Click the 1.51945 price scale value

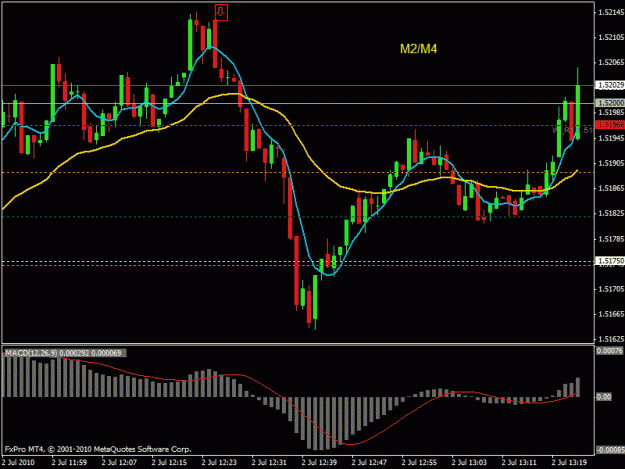(x=611, y=138)
